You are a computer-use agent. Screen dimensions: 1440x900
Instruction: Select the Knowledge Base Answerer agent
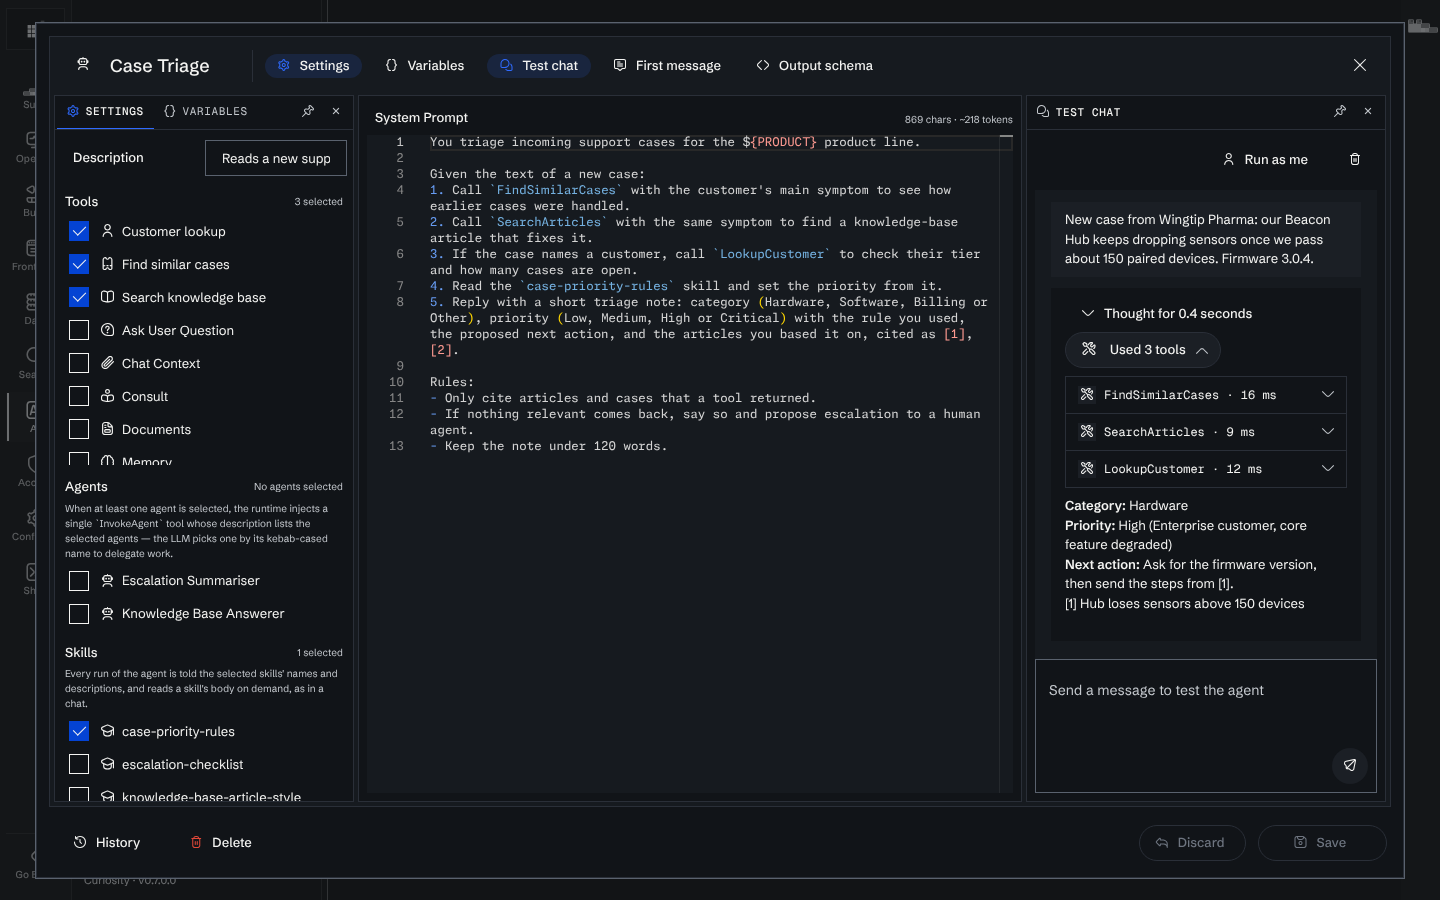[x=79, y=614]
